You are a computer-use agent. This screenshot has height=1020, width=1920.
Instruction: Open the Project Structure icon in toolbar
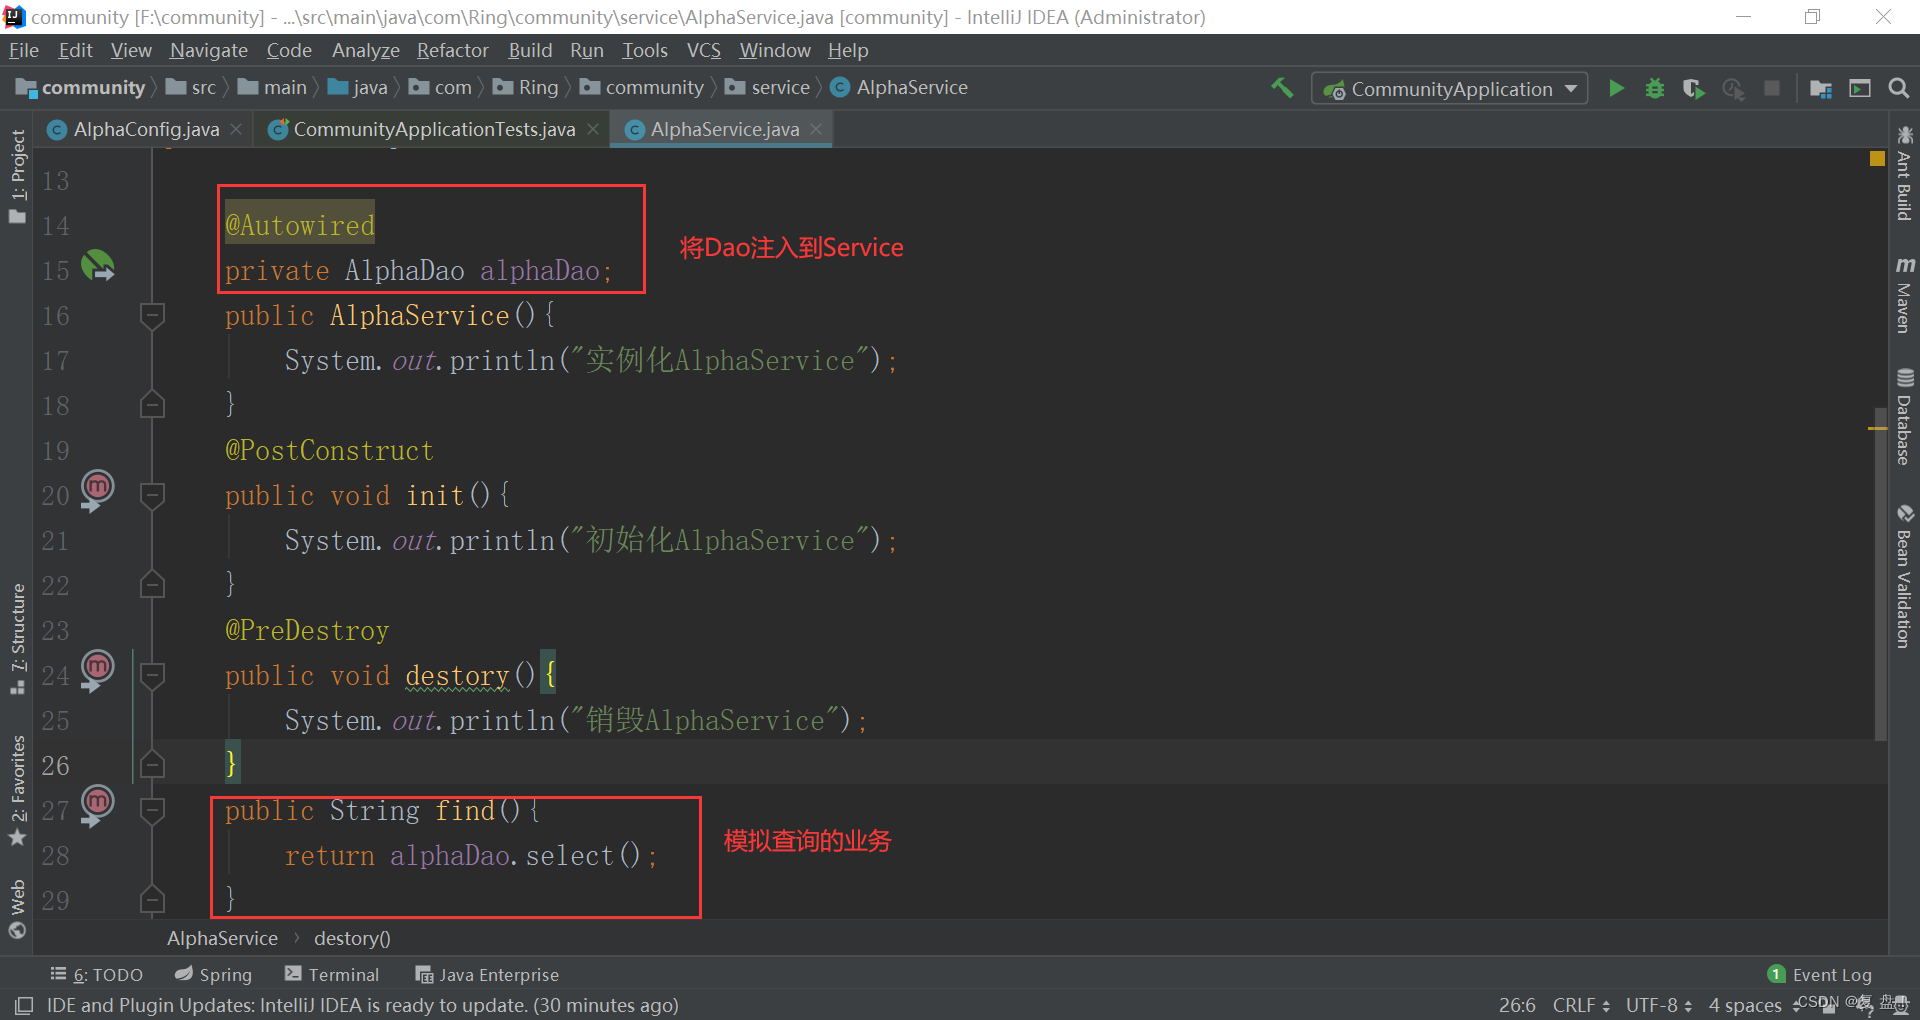coord(1821,89)
